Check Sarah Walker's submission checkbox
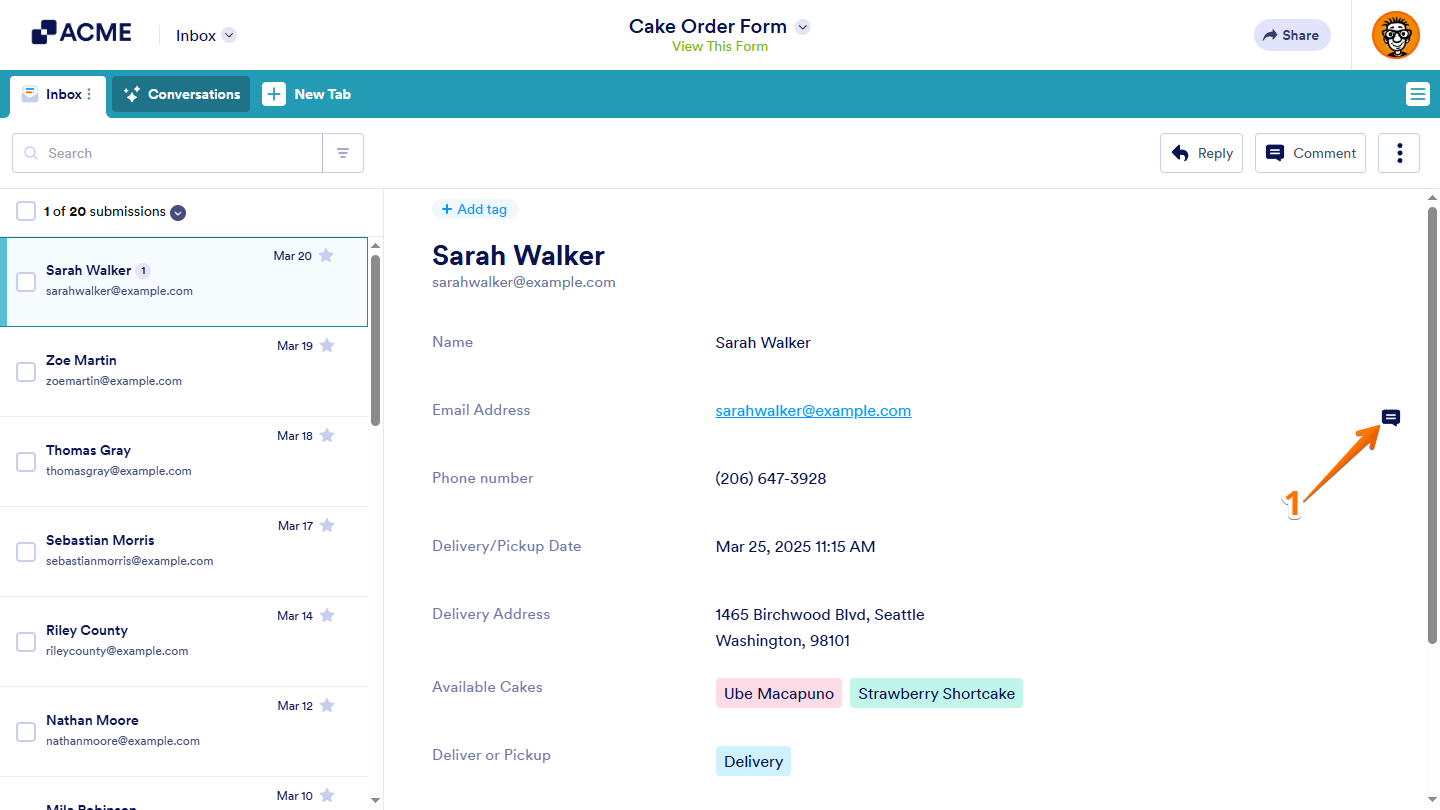1440x810 pixels. [26, 281]
